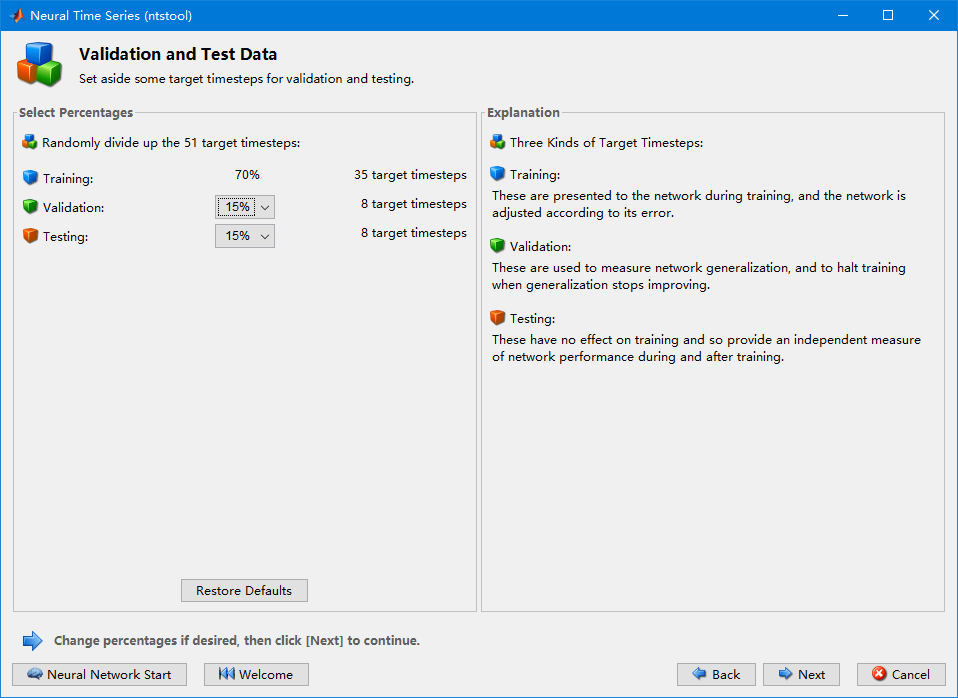Click the large colored cubes header icon
This screenshot has width=958, height=698.
[39, 64]
